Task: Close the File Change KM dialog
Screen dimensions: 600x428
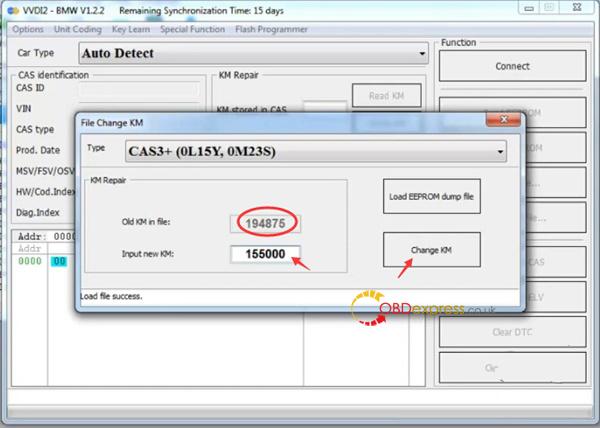Action: (503, 120)
